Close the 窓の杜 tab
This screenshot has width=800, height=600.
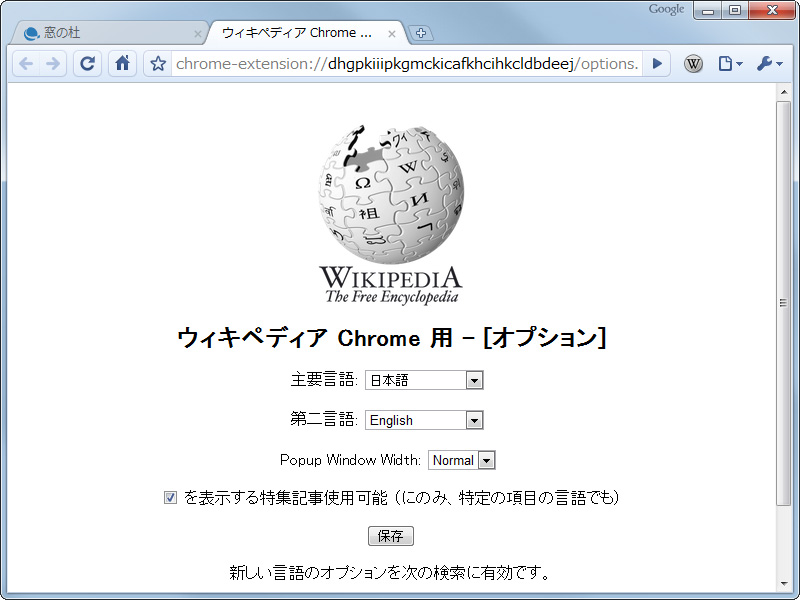pyautogui.click(x=198, y=34)
